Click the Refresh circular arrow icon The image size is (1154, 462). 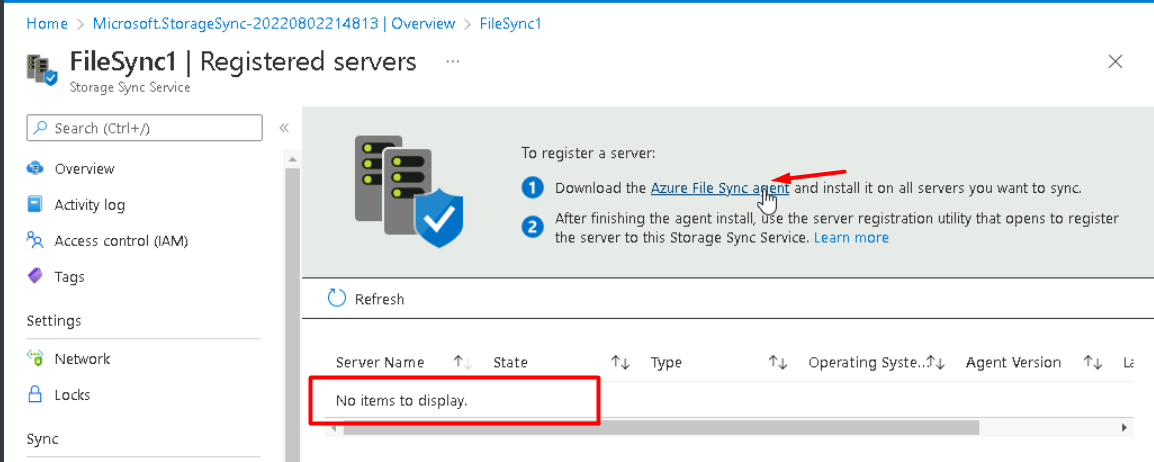tap(336, 298)
